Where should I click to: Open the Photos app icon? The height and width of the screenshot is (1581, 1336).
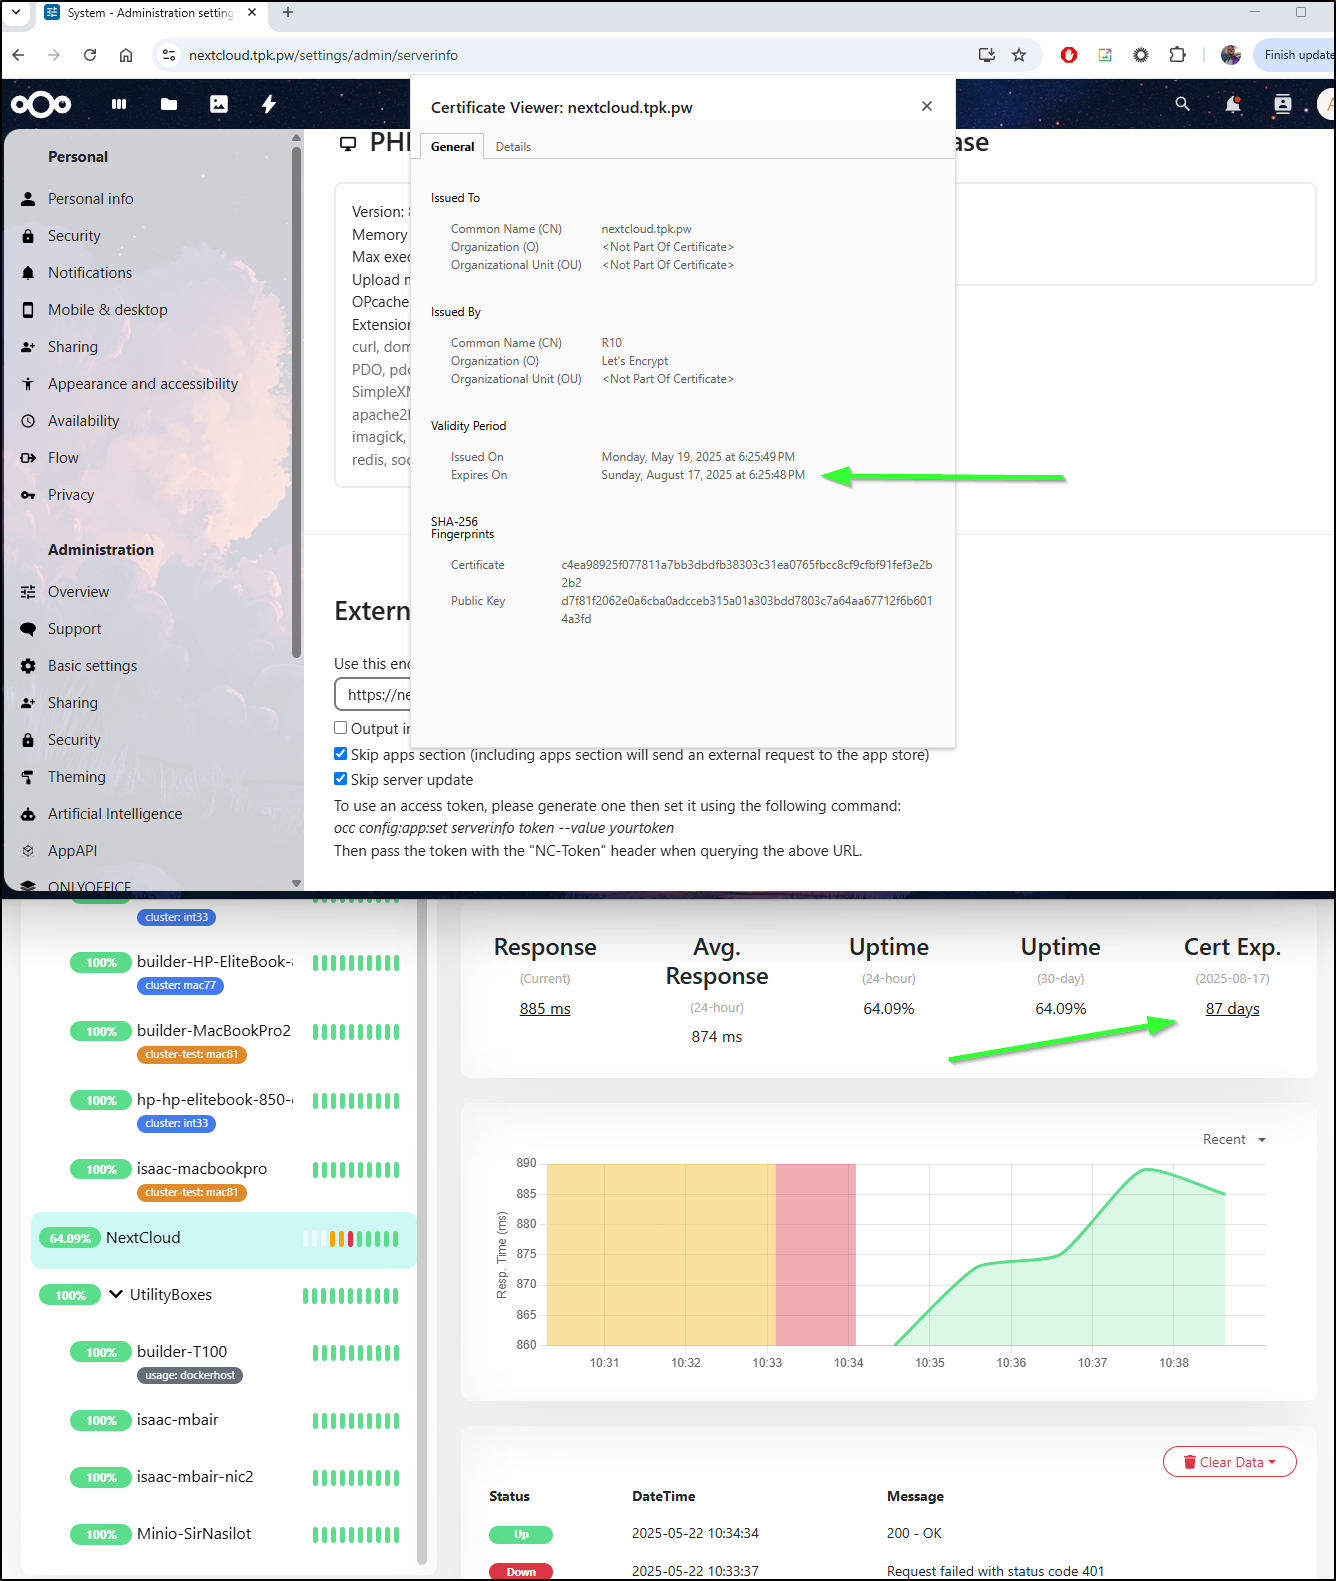pyautogui.click(x=219, y=104)
